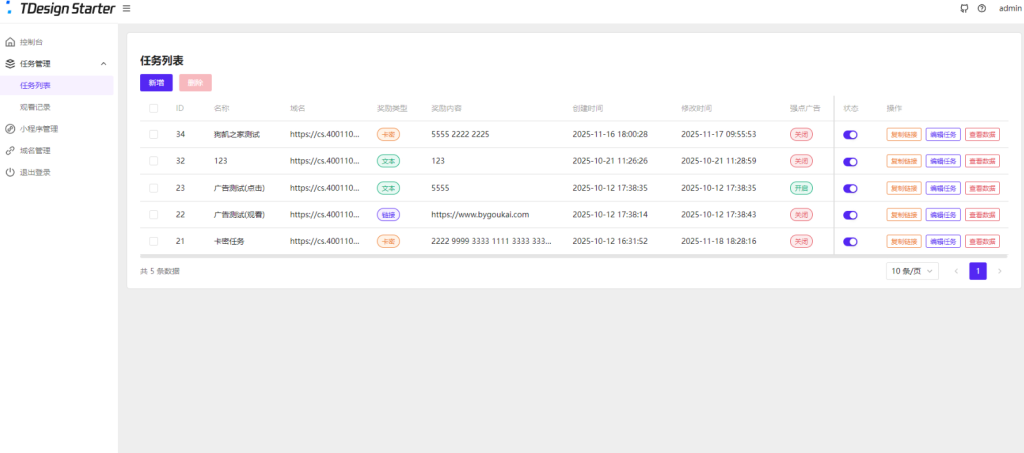Click the help question mark icon

(x=982, y=8)
